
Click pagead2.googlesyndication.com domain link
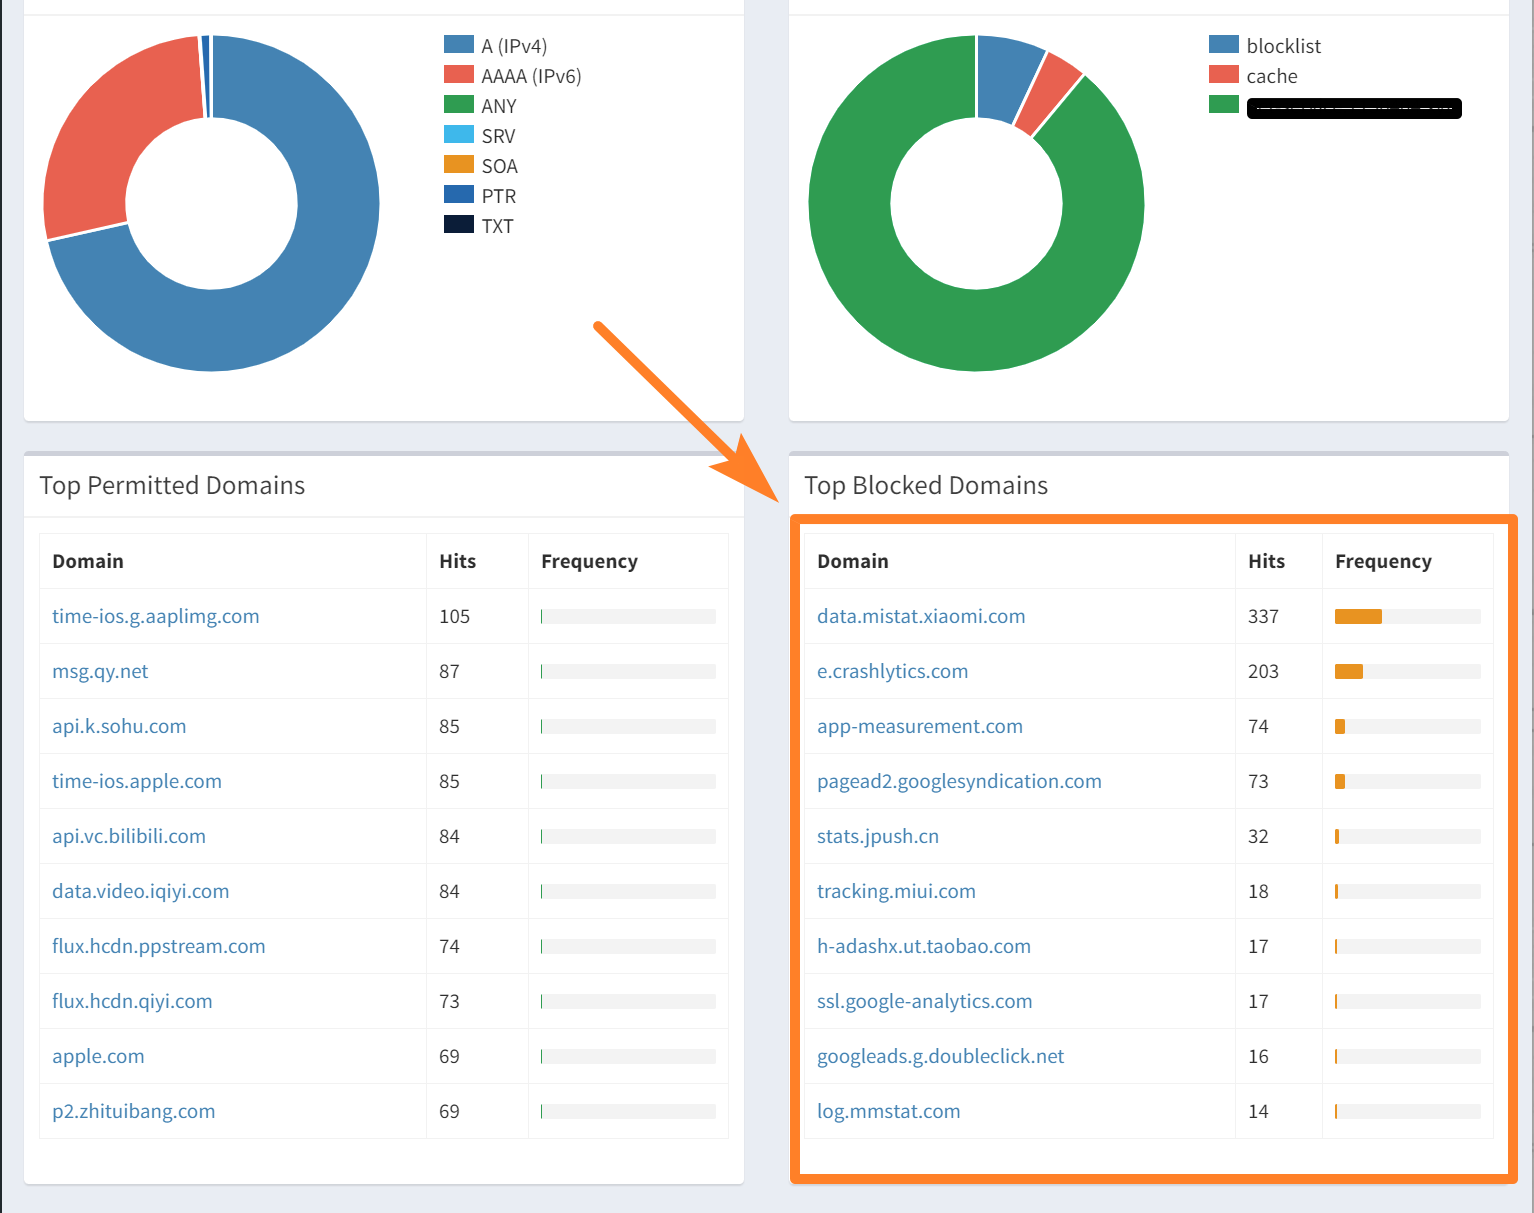pyautogui.click(x=959, y=781)
